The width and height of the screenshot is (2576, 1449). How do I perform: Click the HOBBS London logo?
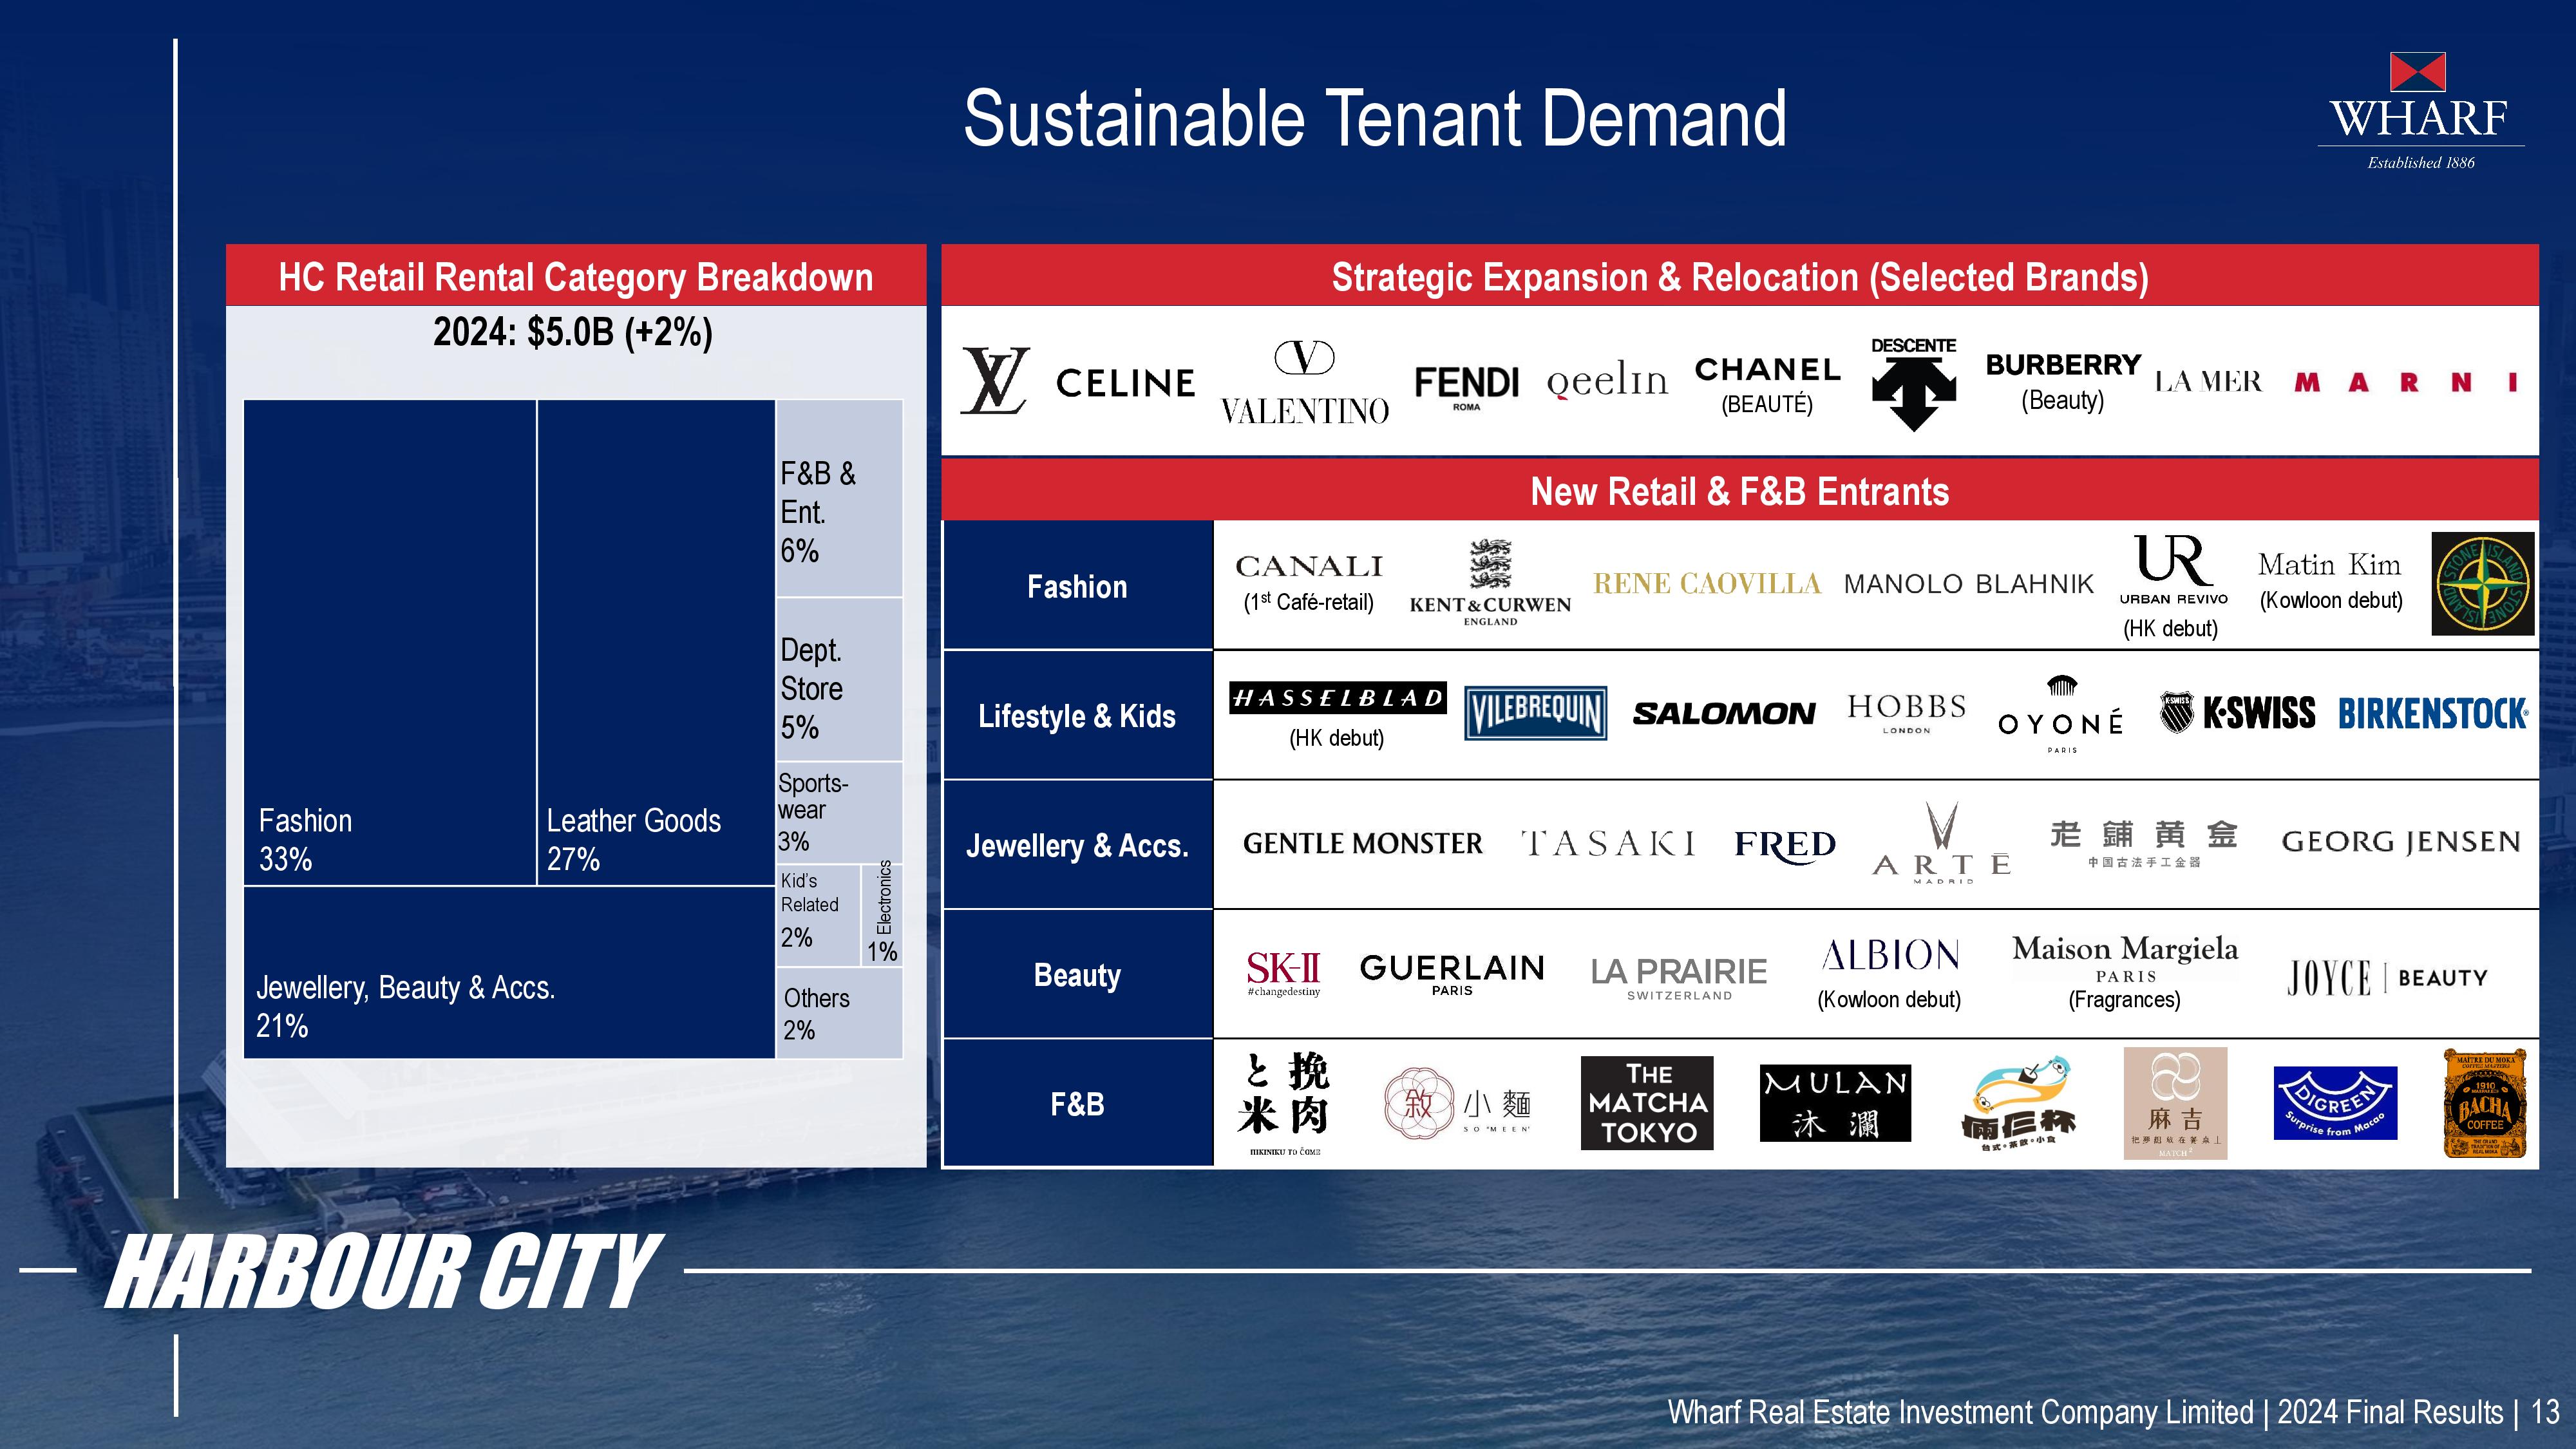tap(1906, 713)
